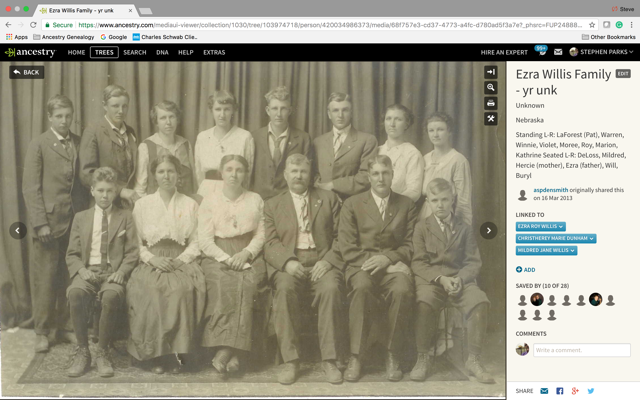Image resolution: width=640 pixels, height=400 pixels.
Task: Click the green Grammarly extension icon
Action: click(x=619, y=25)
